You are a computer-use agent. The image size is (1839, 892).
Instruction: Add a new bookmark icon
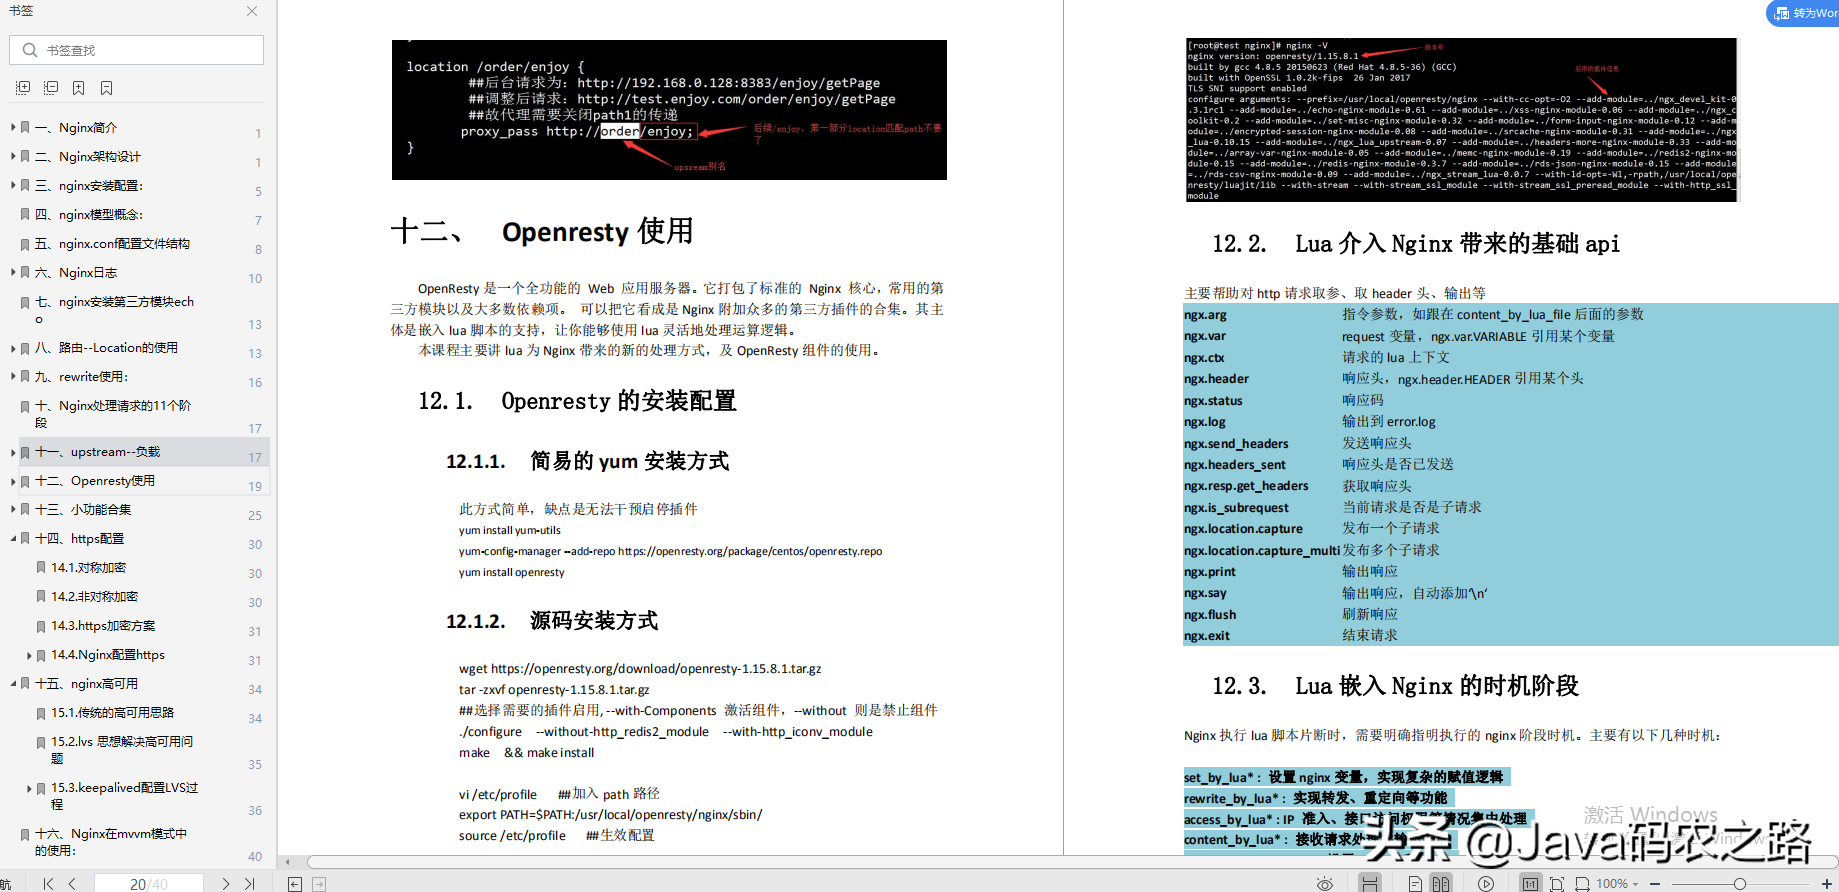[x=79, y=88]
